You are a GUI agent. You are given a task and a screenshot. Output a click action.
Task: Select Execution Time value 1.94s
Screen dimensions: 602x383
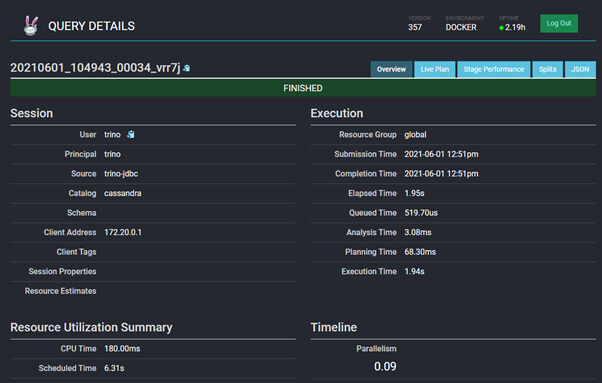414,272
